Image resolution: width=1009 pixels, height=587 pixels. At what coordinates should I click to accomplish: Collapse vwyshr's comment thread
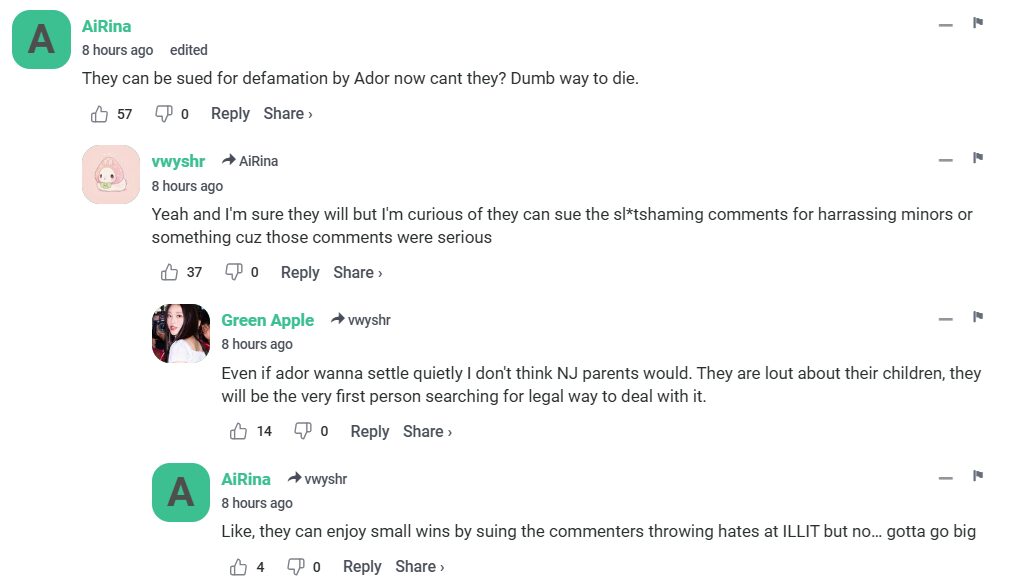945,159
